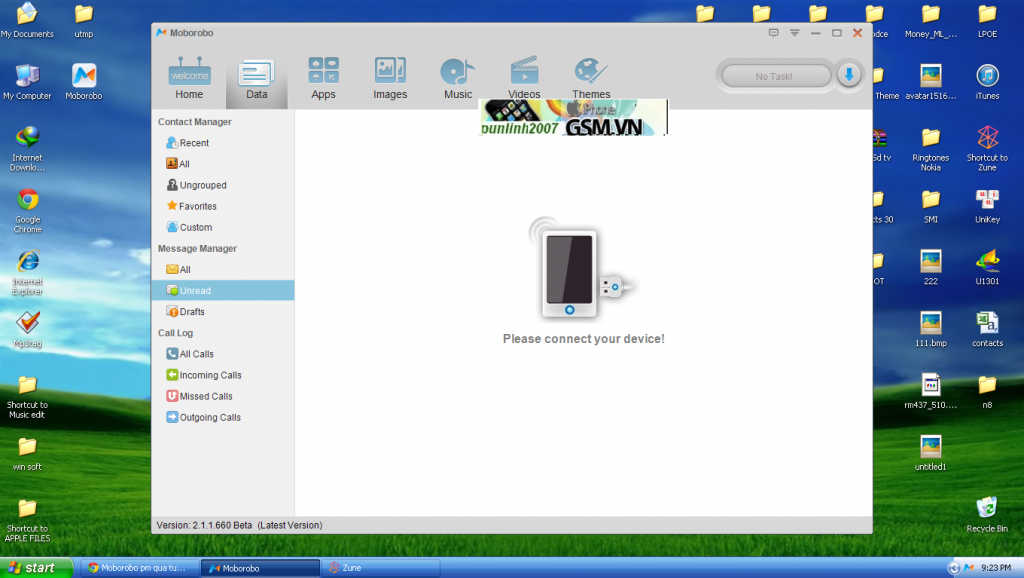Select the U1301 desktop icon

coord(987,268)
